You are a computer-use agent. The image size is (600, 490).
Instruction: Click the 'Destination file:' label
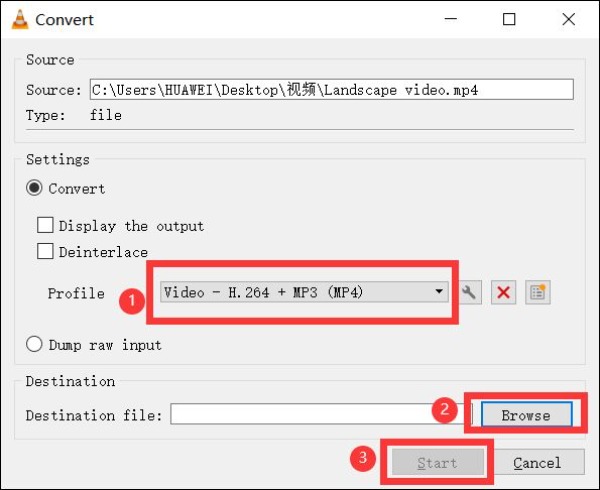pos(94,415)
